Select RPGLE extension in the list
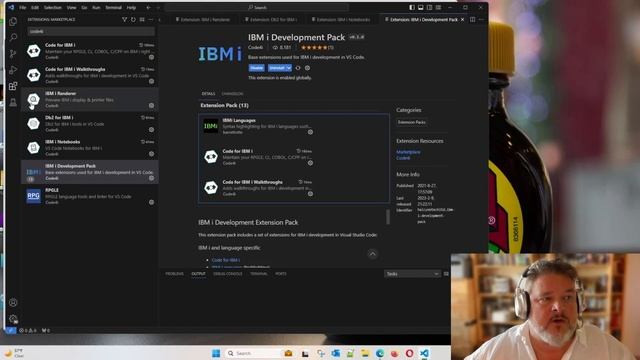Viewport: 640px width, 360px height. (90, 196)
